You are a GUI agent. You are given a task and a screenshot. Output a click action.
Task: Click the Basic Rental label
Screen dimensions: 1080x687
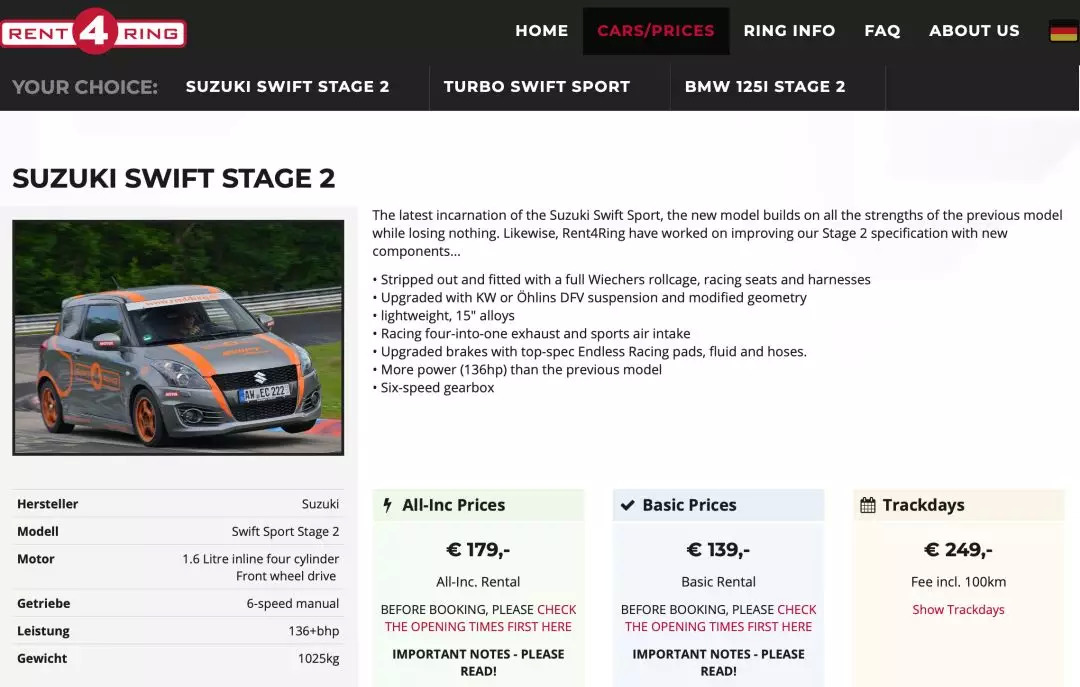tap(718, 582)
